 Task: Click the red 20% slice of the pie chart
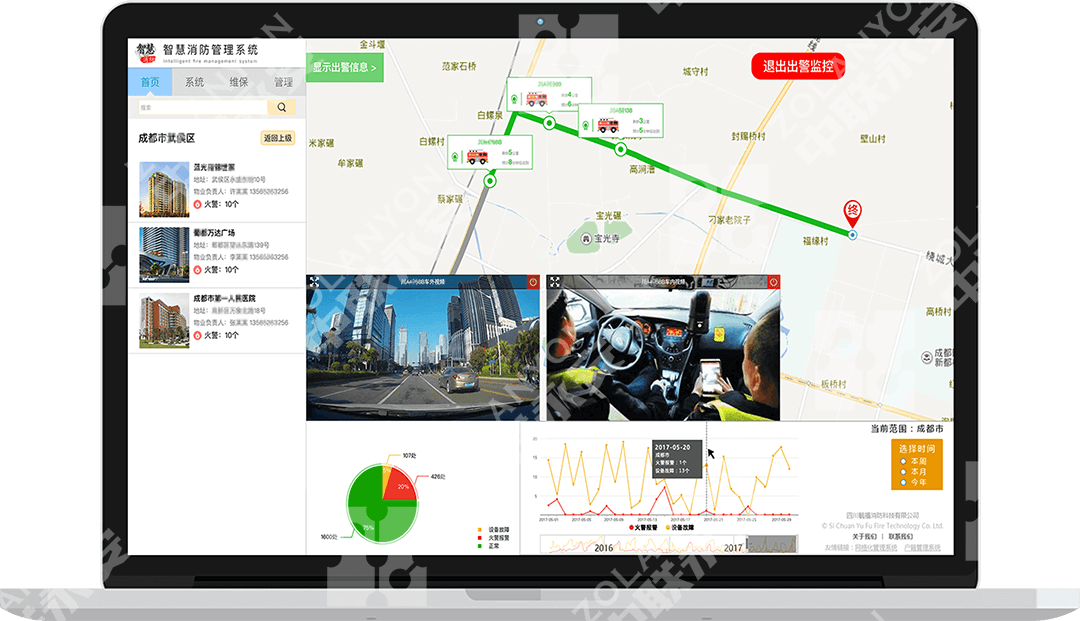pos(402,487)
